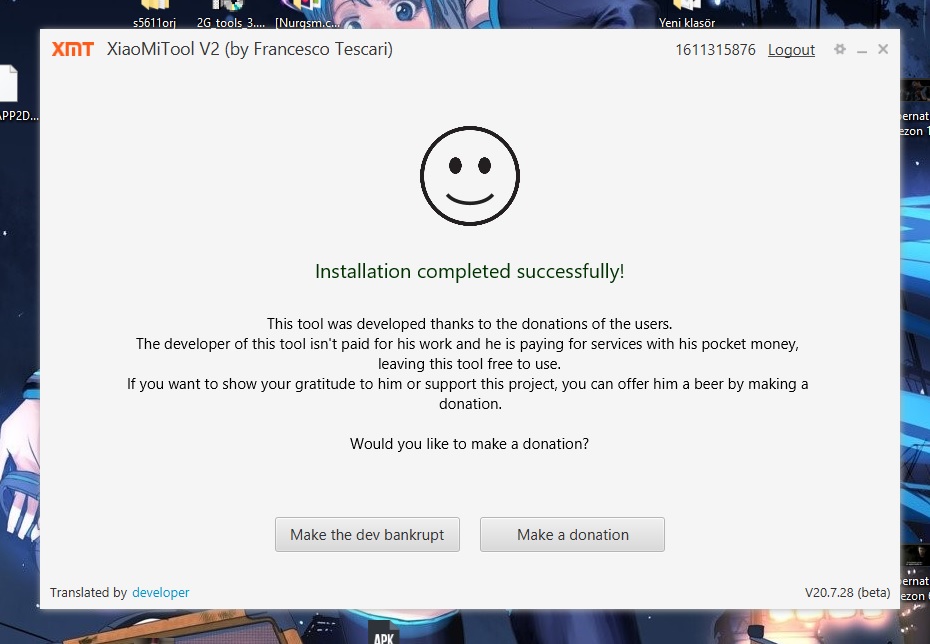Open XiaoMiTool settings gear
The height and width of the screenshot is (644, 930).
[840, 49]
